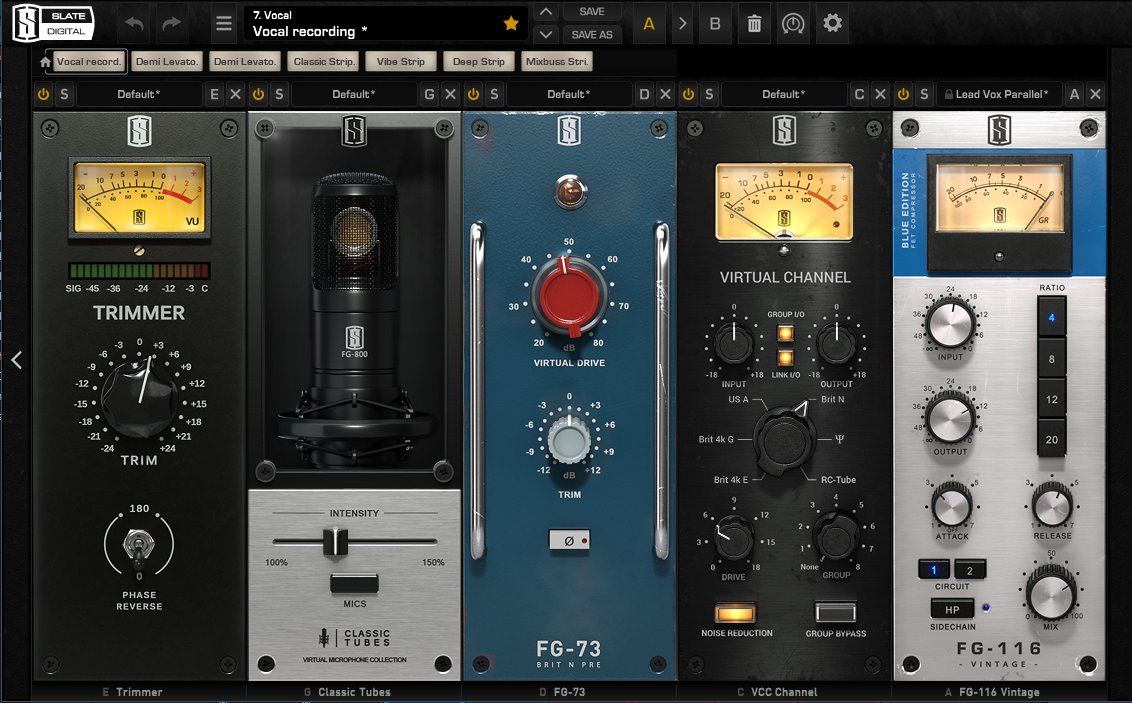Image resolution: width=1132 pixels, height=703 pixels.
Task: Open the VCC Channel Default preset dropdown
Action: [x=783, y=94]
